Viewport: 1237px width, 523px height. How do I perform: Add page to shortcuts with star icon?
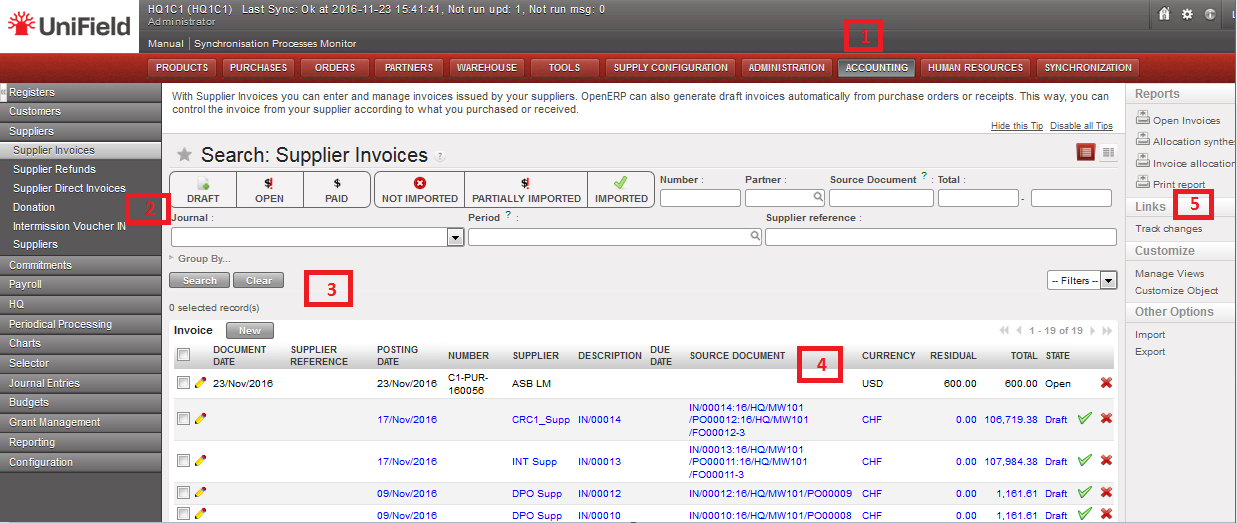pos(184,155)
